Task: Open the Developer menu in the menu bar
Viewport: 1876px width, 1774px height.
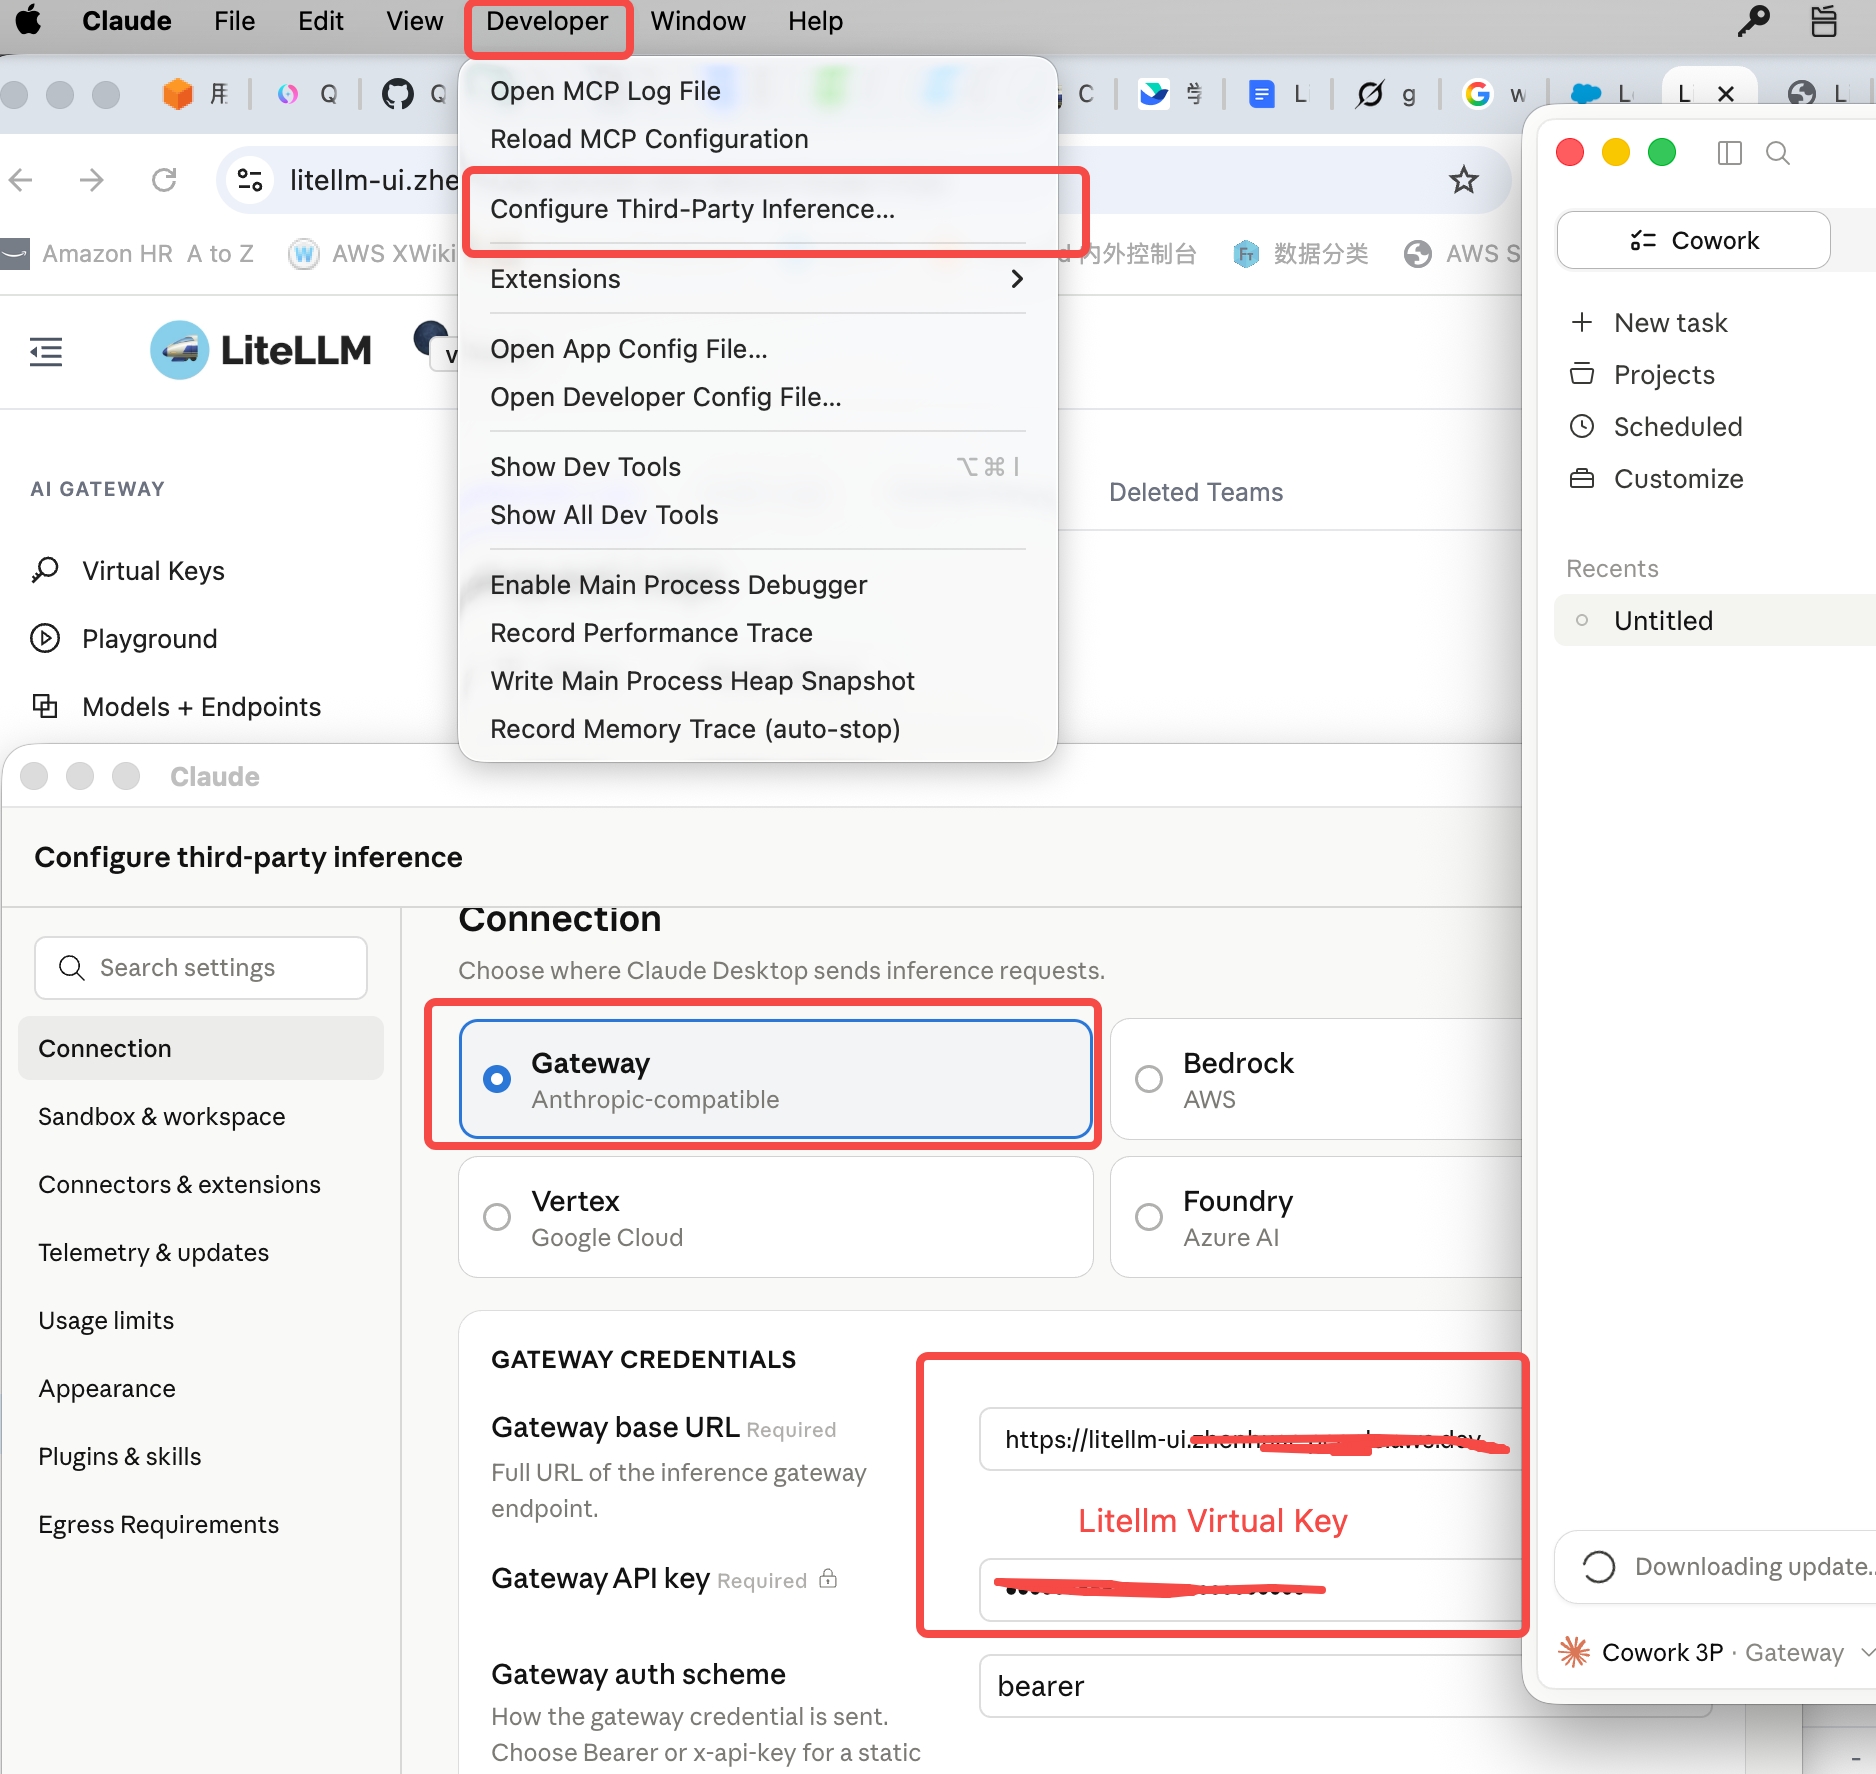Action: pyautogui.click(x=547, y=21)
